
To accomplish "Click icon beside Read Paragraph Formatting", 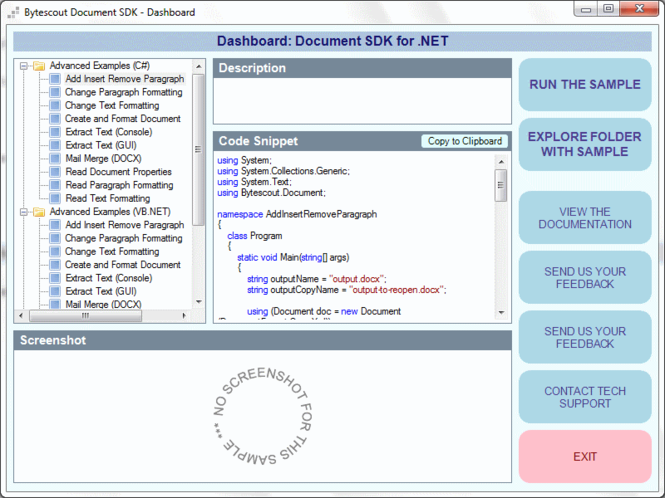I will [55, 185].
